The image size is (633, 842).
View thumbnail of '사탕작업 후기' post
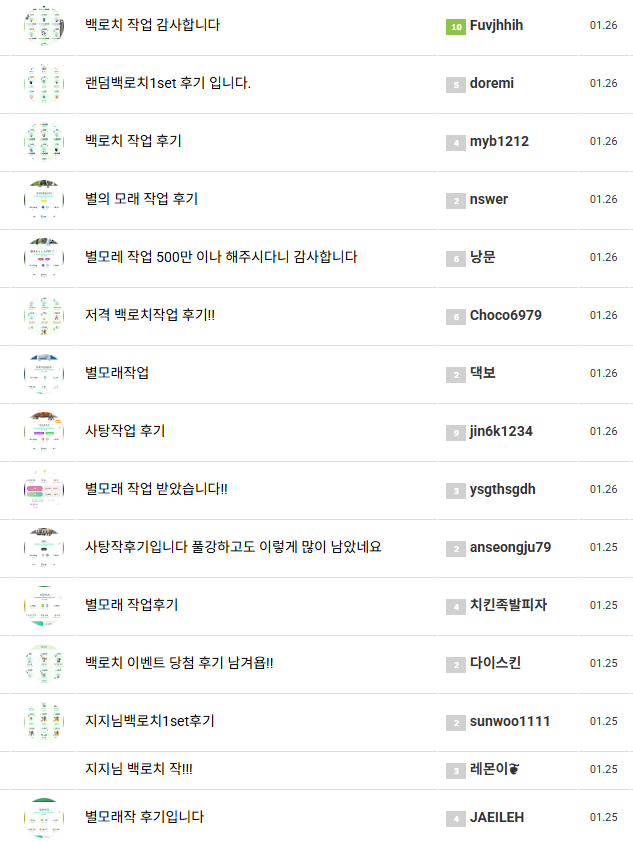point(43,431)
